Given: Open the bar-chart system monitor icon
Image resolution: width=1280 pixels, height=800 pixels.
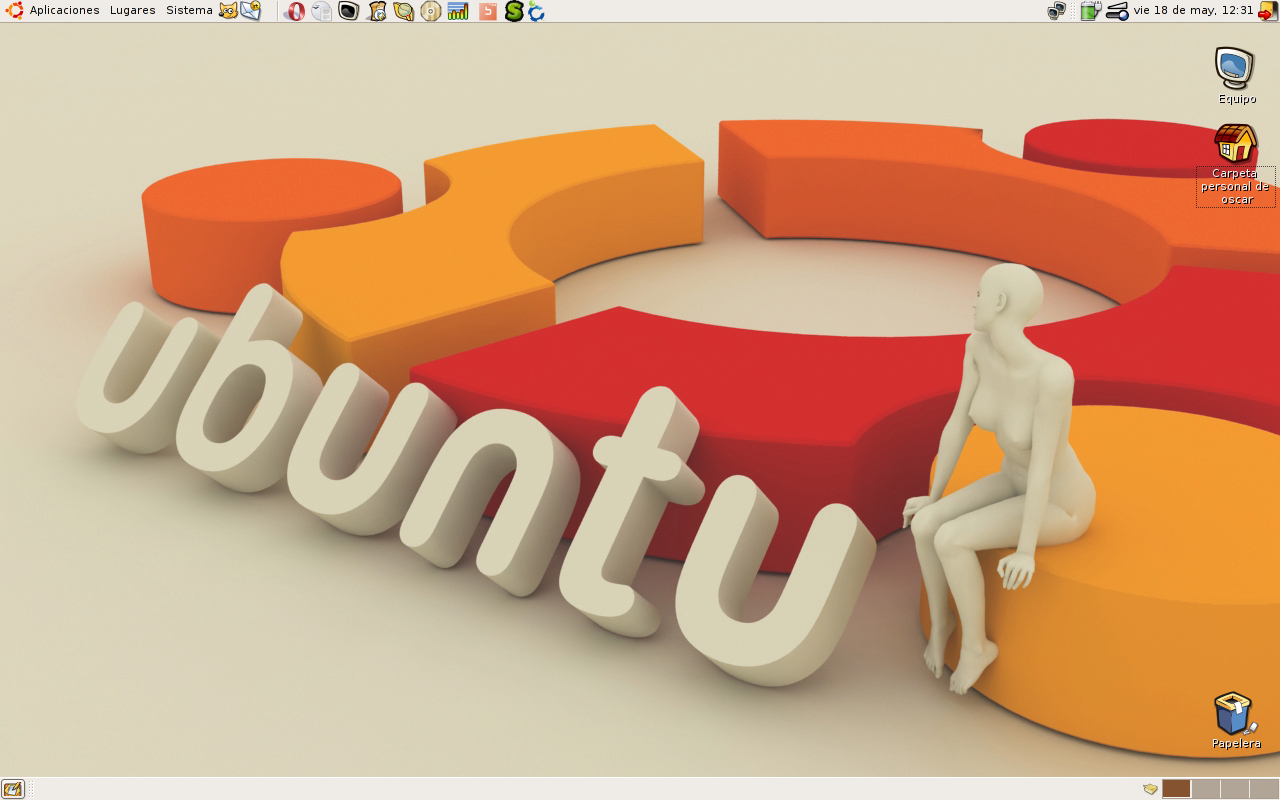Looking at the screenshot, I should click(x=458, y=11).
